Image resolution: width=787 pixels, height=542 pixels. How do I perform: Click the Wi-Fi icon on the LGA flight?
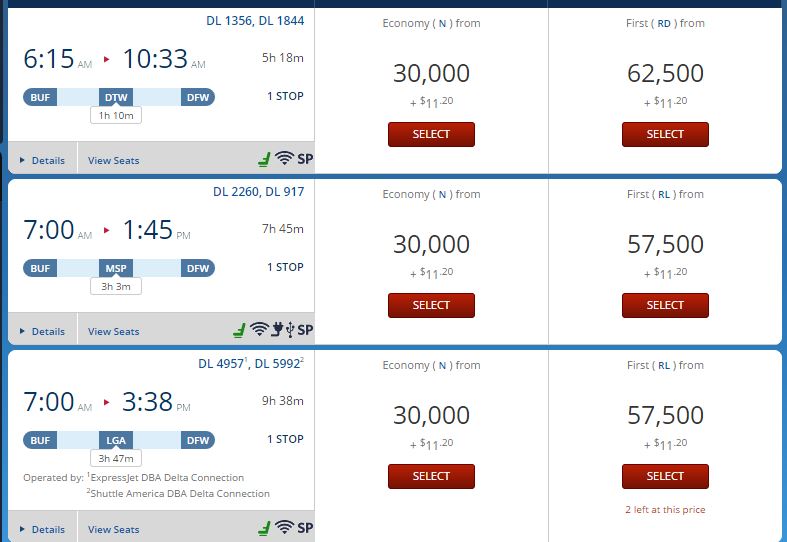[x=284, y=527]
